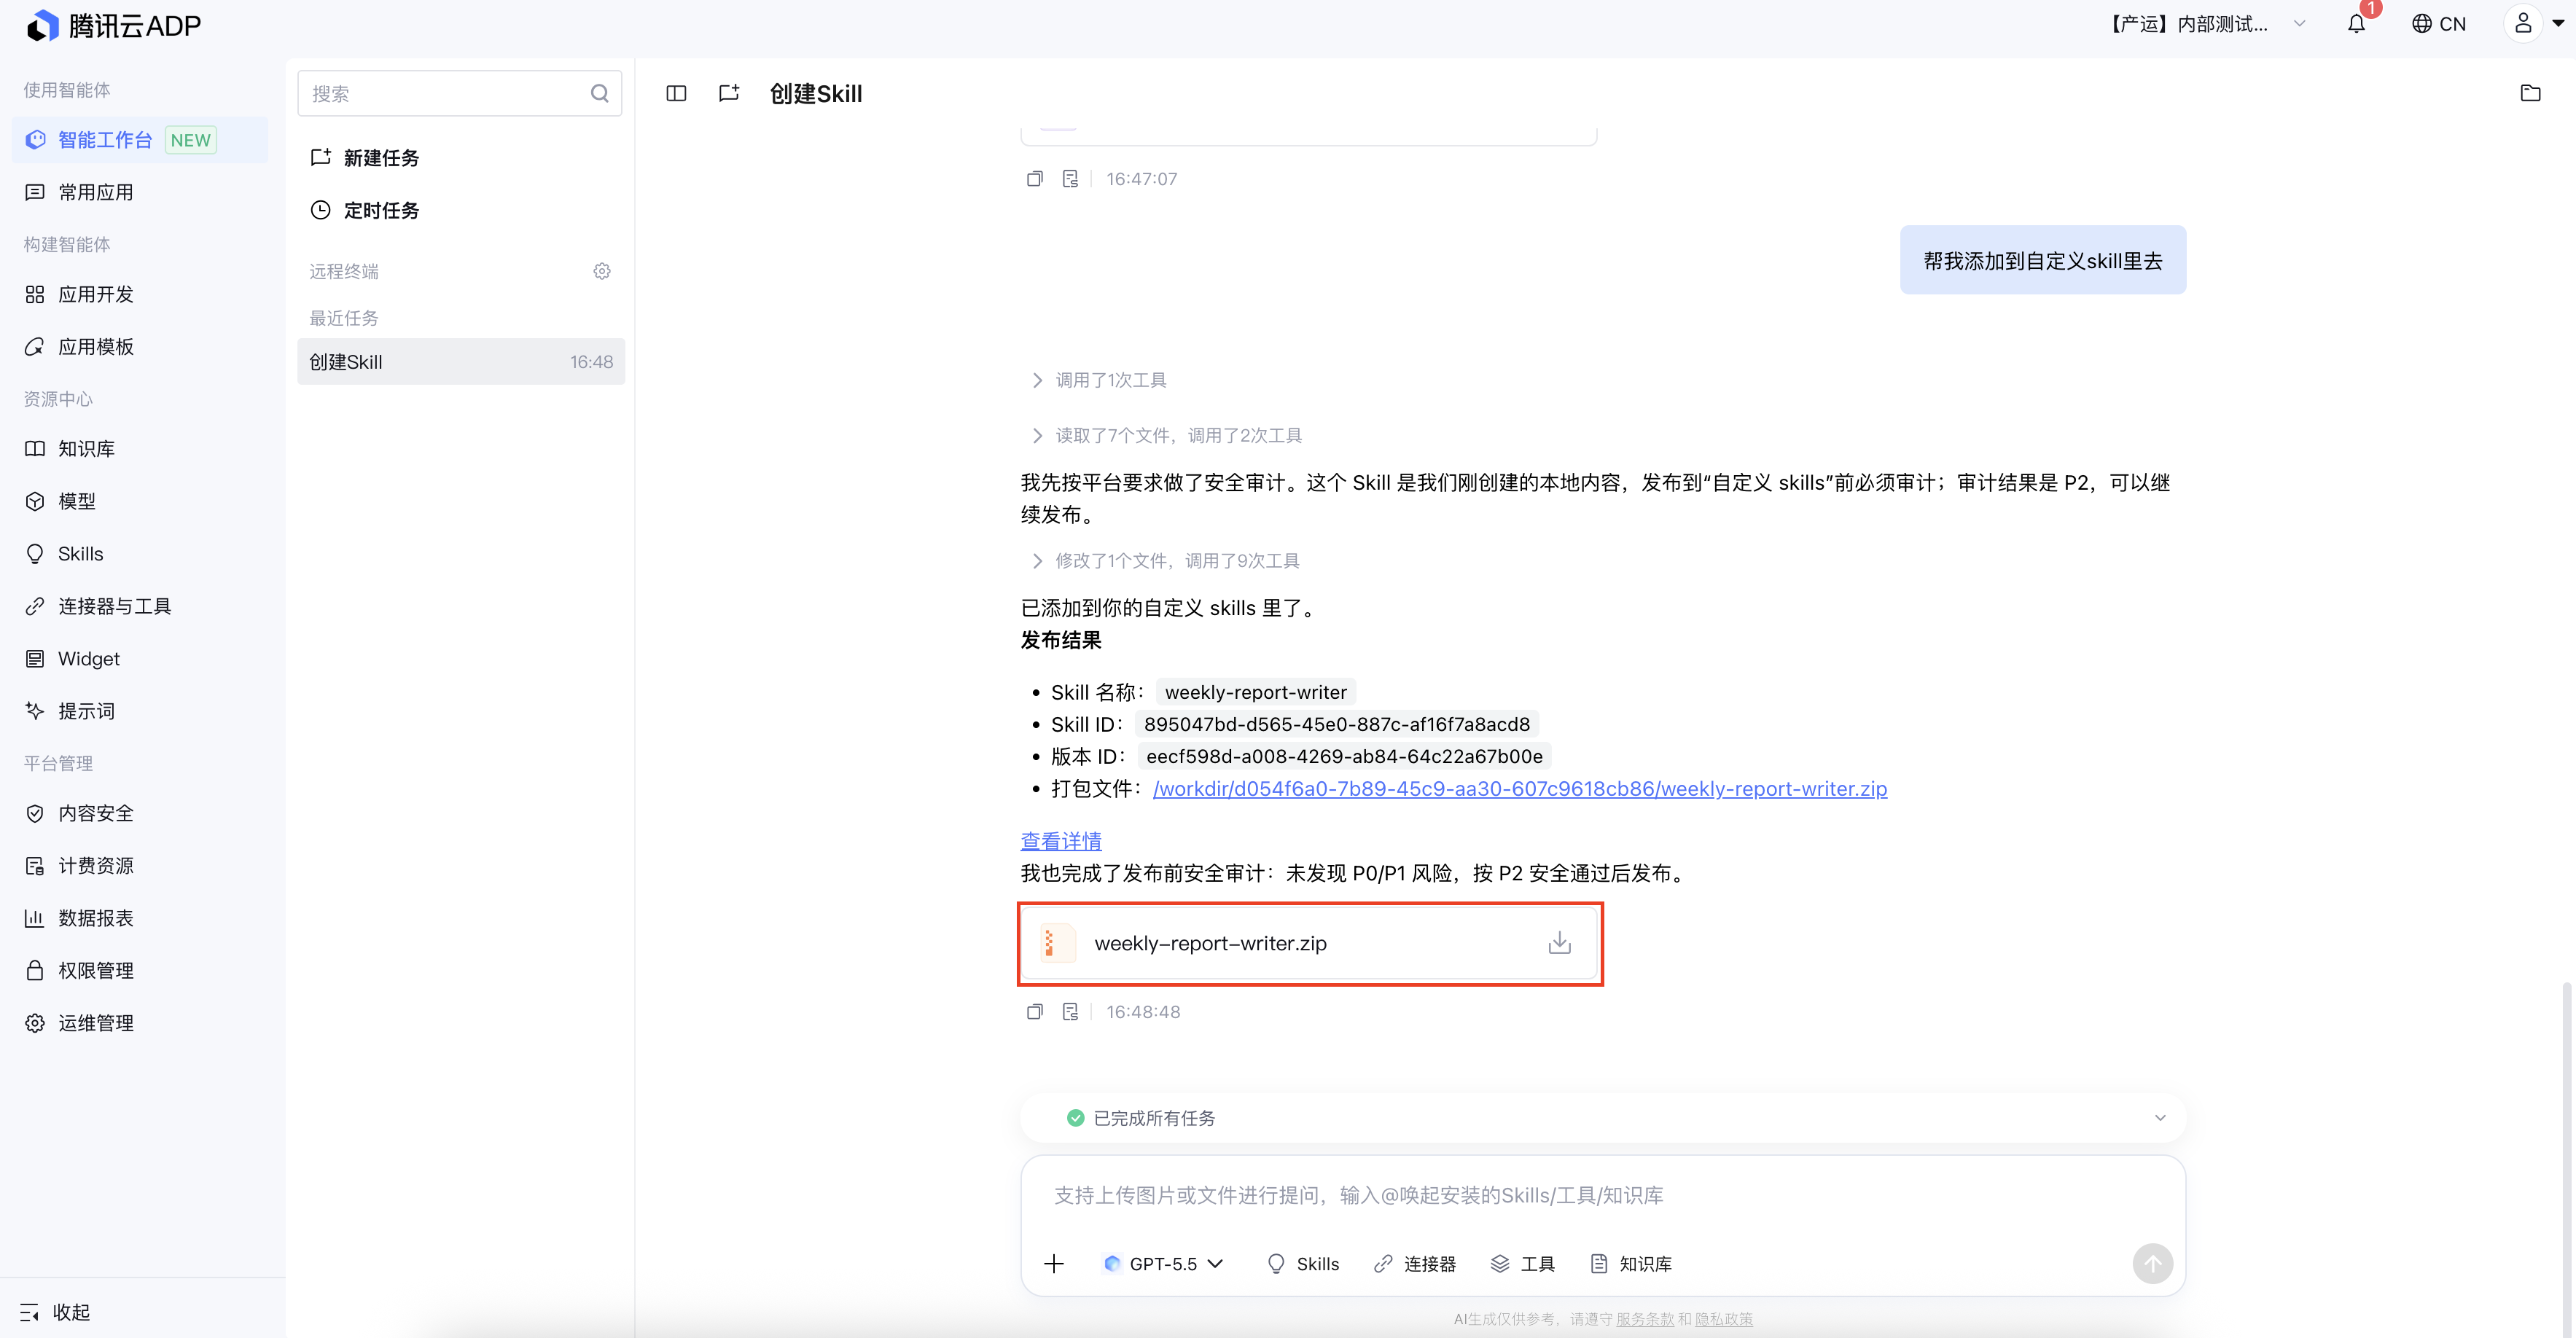Open the 服务条款 link

click(x=1645, y=1319)
